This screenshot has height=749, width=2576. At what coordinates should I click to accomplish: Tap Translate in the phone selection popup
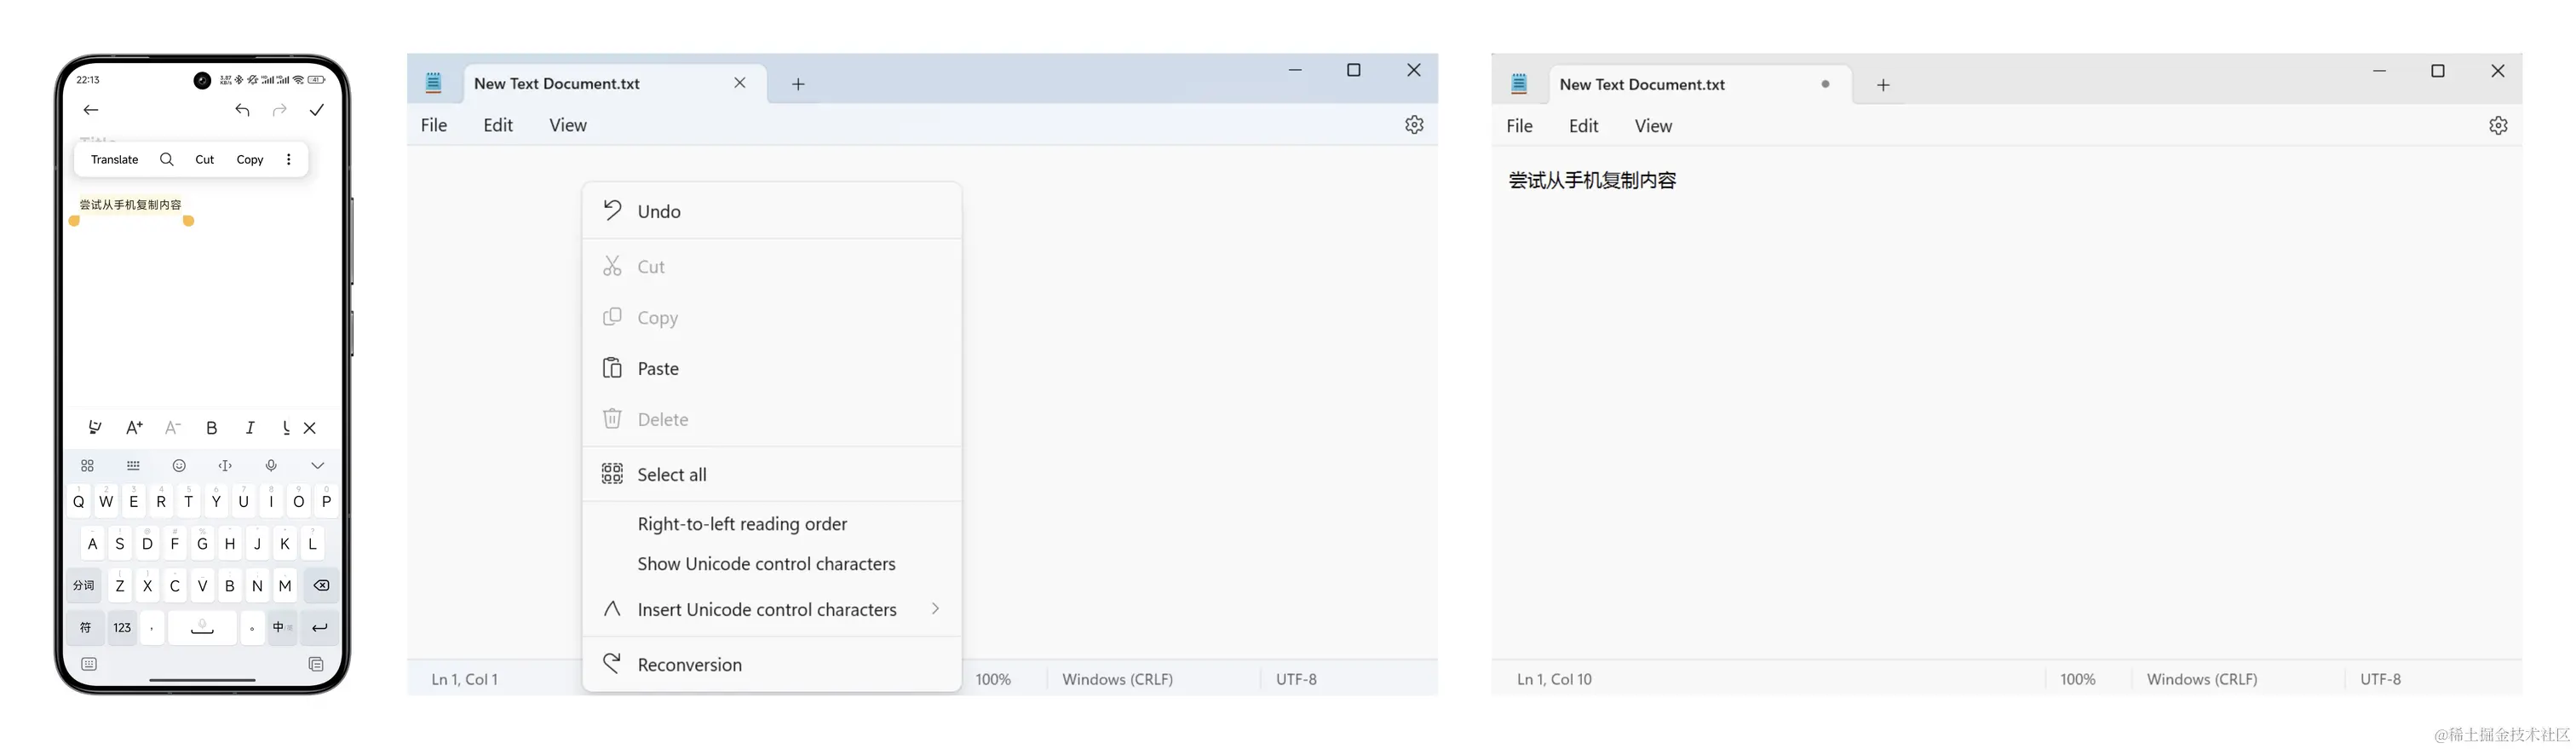[x=114, y=159]
